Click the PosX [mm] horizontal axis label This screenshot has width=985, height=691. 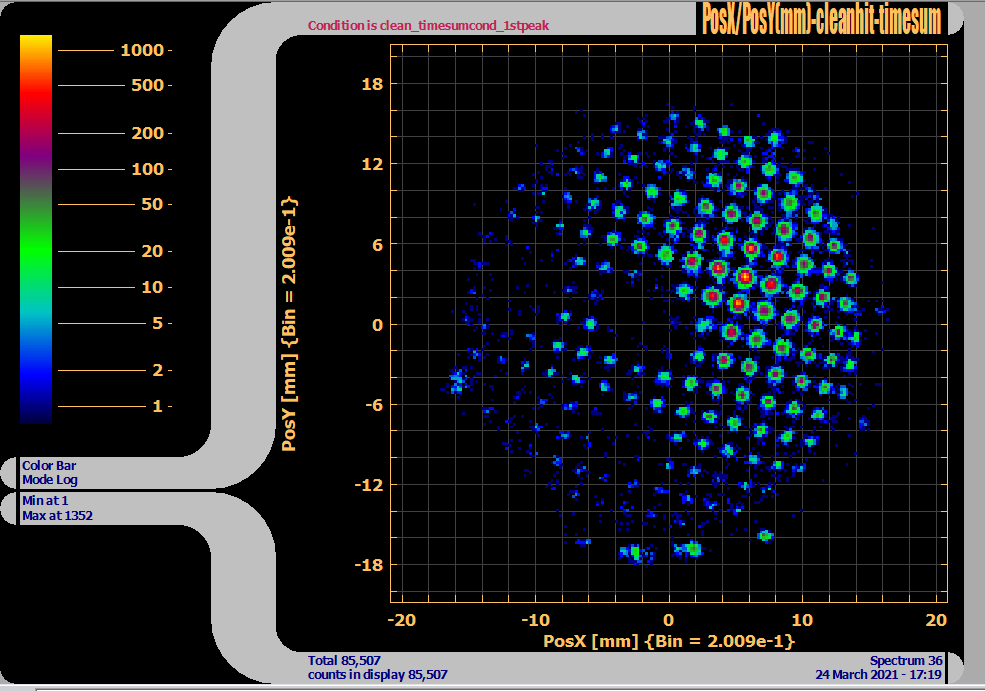668,639
